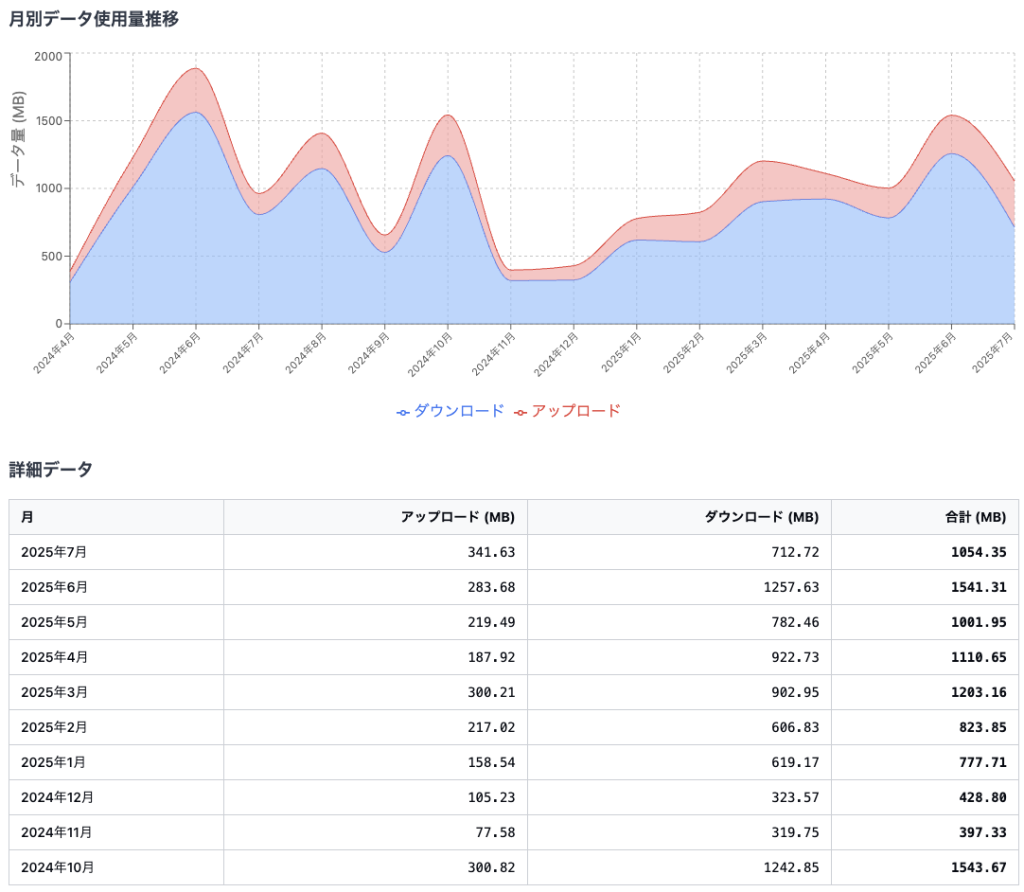Click the ダウンロード legend marker icon
The width and height of the screenshot is (1024, 892).
coord(403,413)
